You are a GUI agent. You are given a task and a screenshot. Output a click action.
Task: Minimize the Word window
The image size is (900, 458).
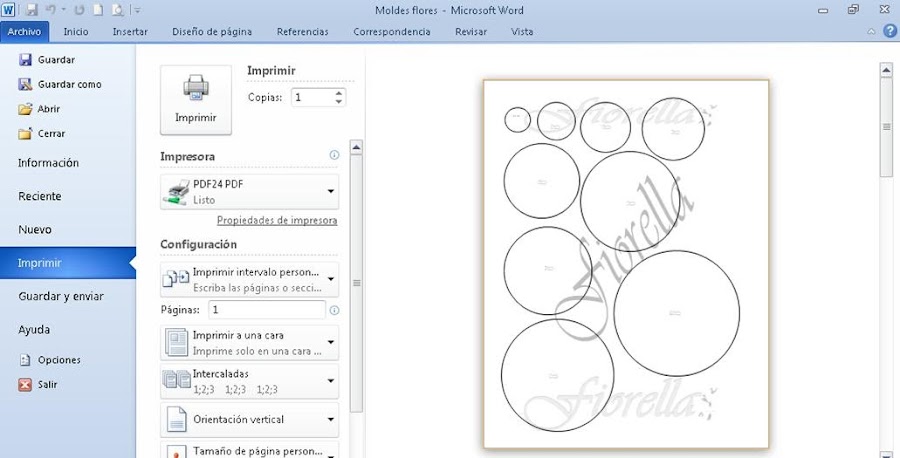point(823,10)
